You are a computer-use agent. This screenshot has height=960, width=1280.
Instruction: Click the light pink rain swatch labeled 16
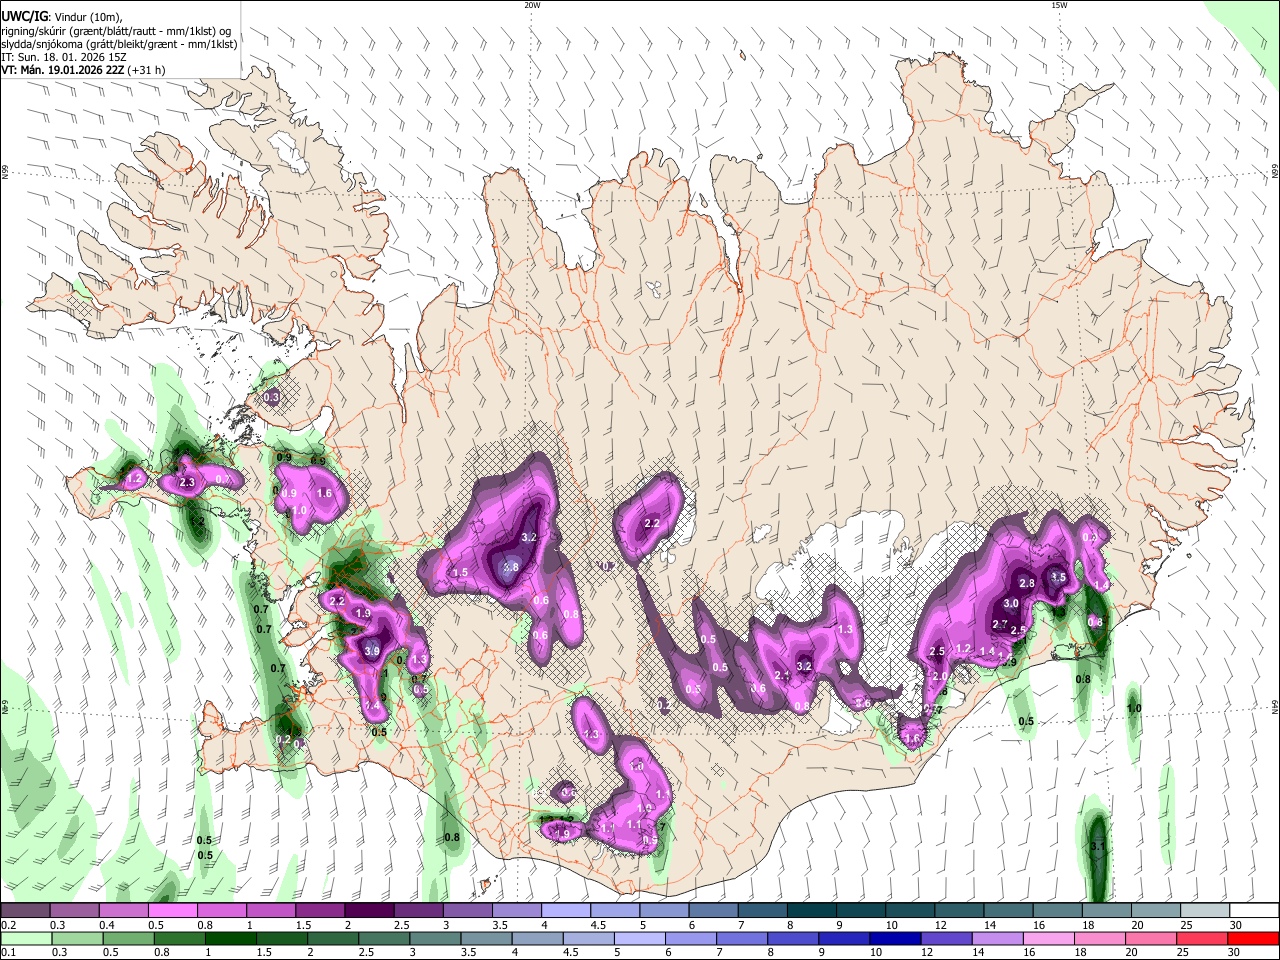tap(1049, 938)
